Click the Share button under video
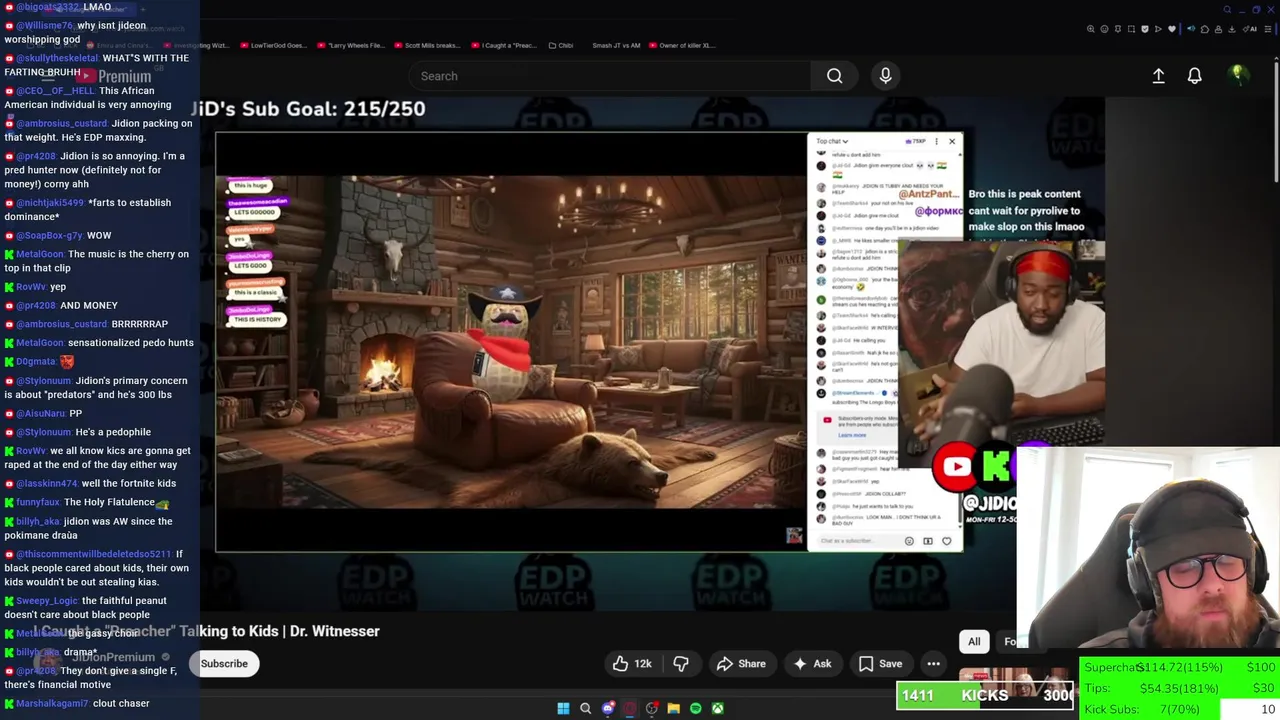This screenshot has width=1280, height=720. [741, 664]
